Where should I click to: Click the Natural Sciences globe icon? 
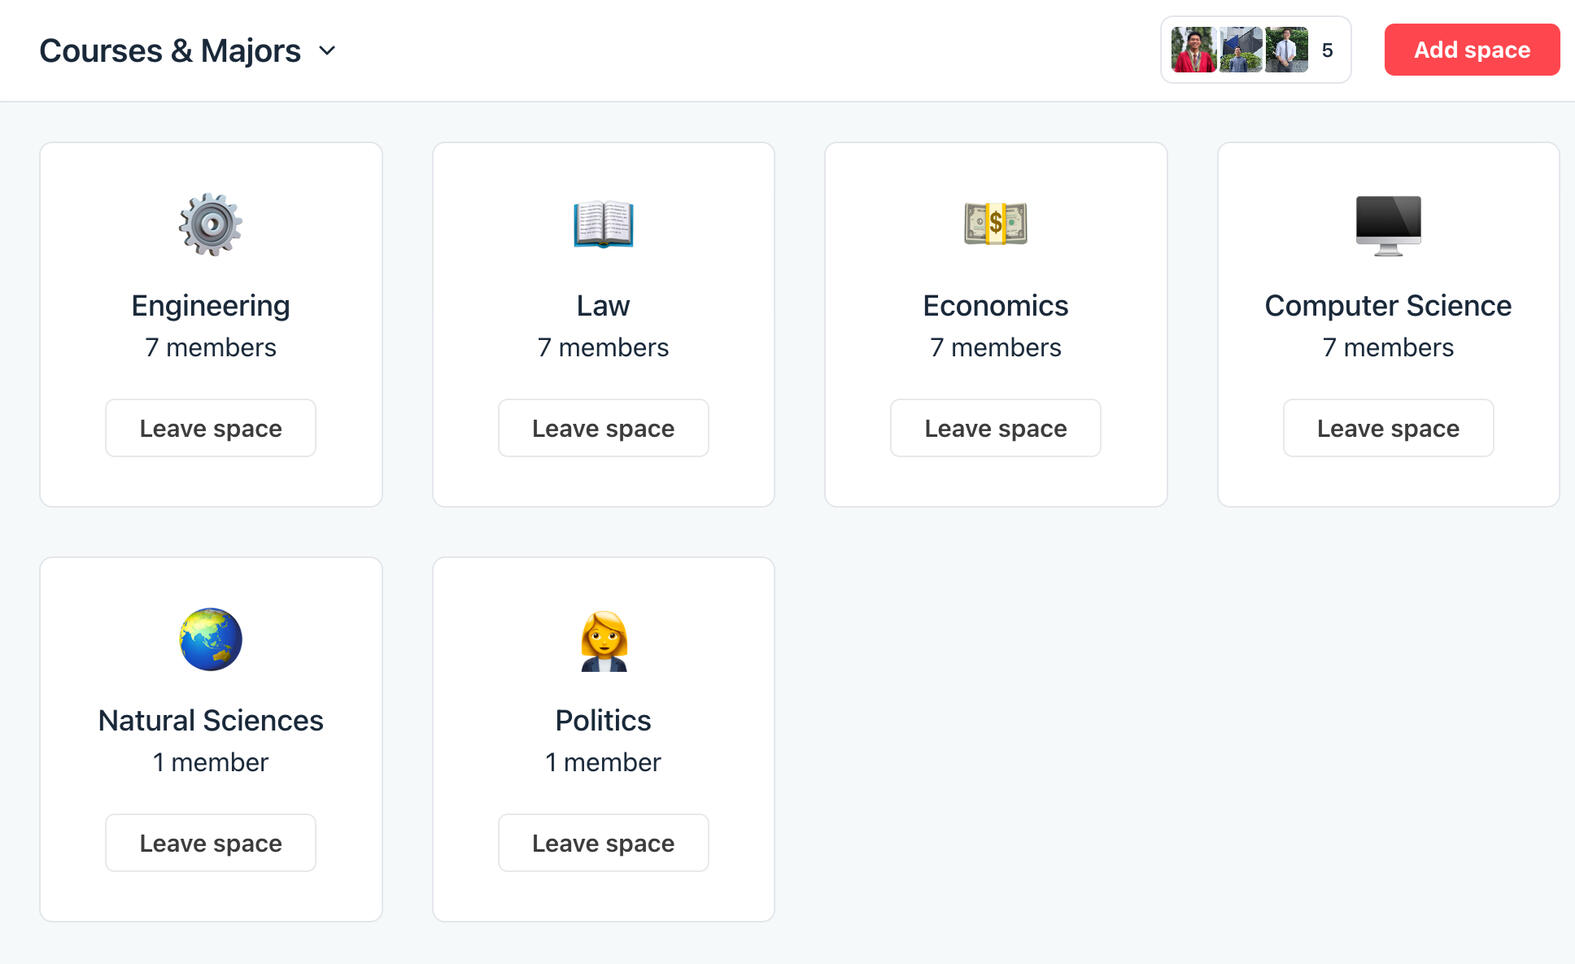click(x=210, y=639)
